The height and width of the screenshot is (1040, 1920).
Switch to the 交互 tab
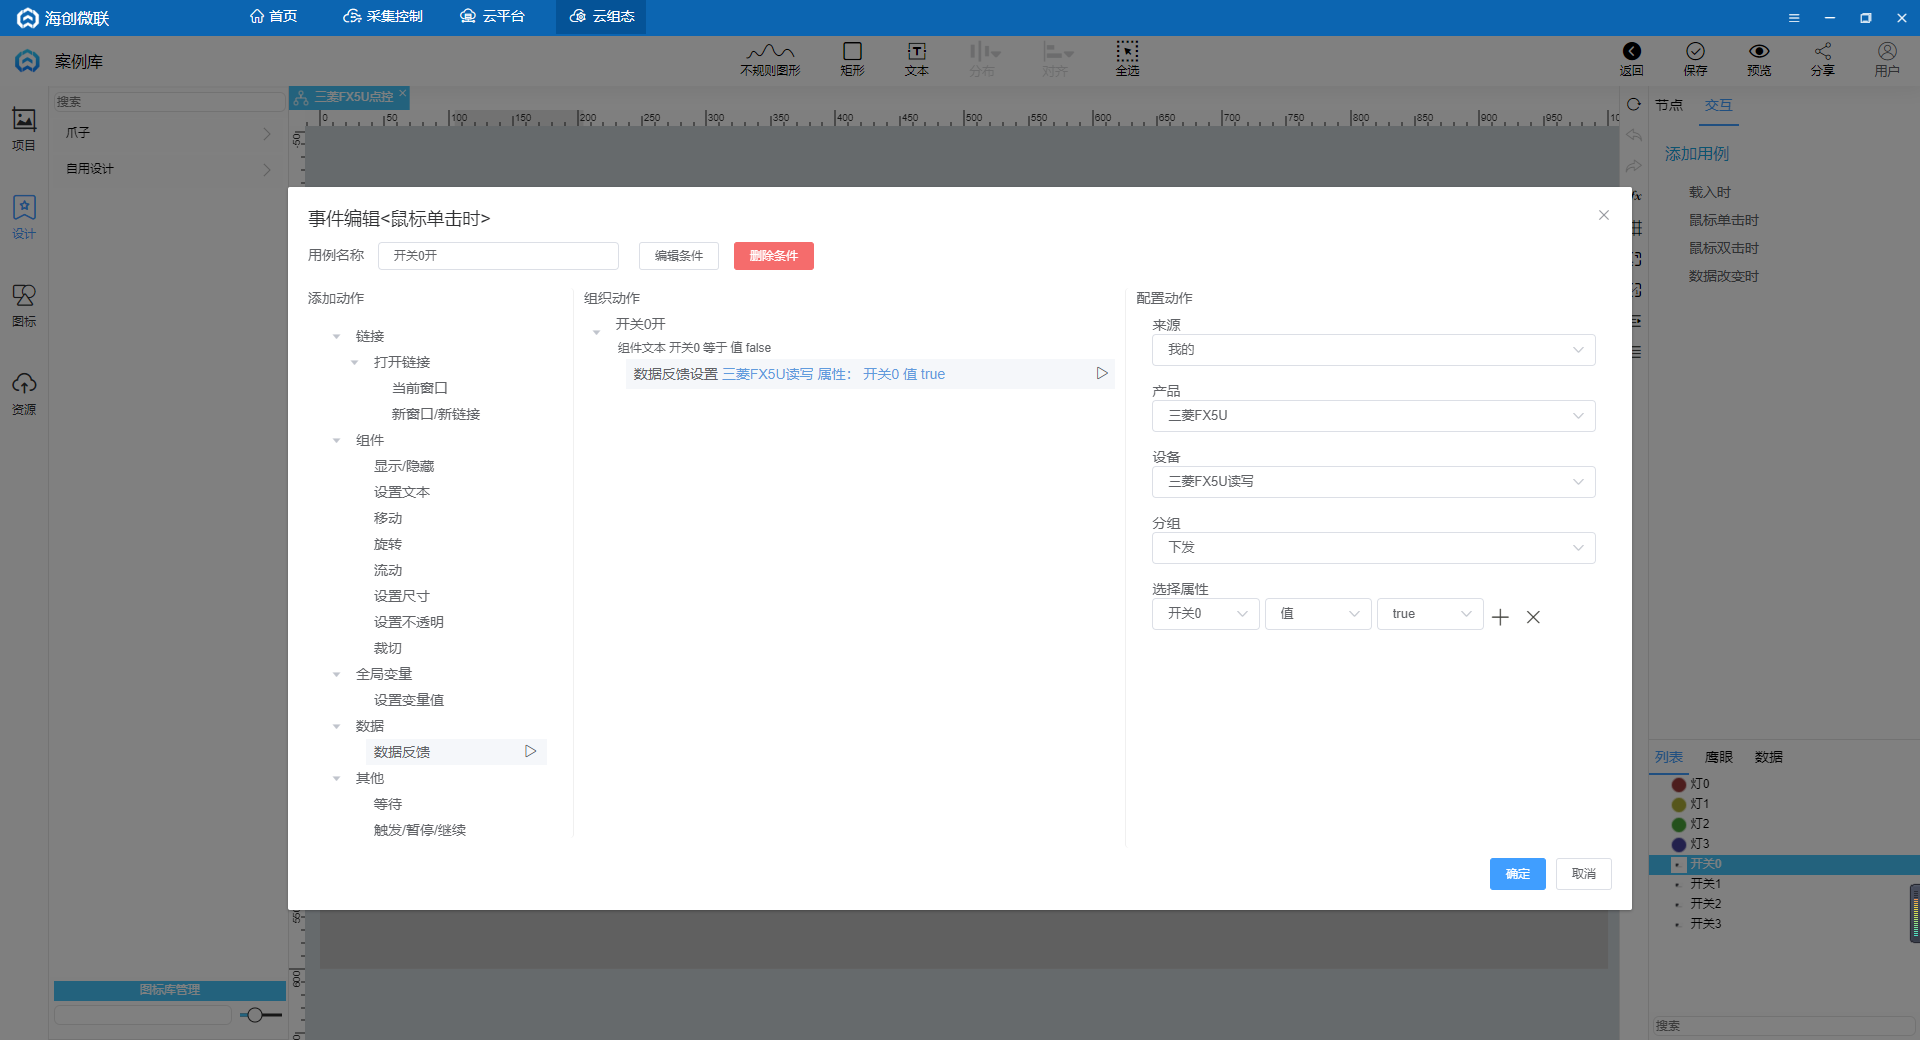pos(1719,105)
